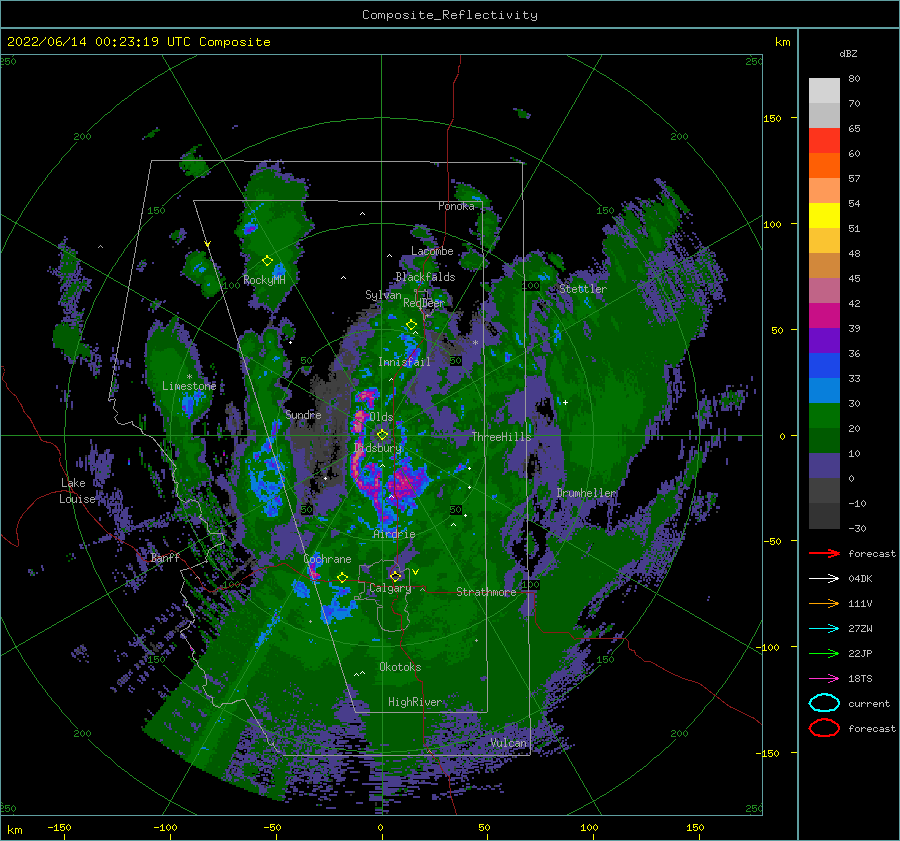Viewport: 900px width, 841px height.
Task: Click the Vulcan city label
Action: [x=508, y=743]
